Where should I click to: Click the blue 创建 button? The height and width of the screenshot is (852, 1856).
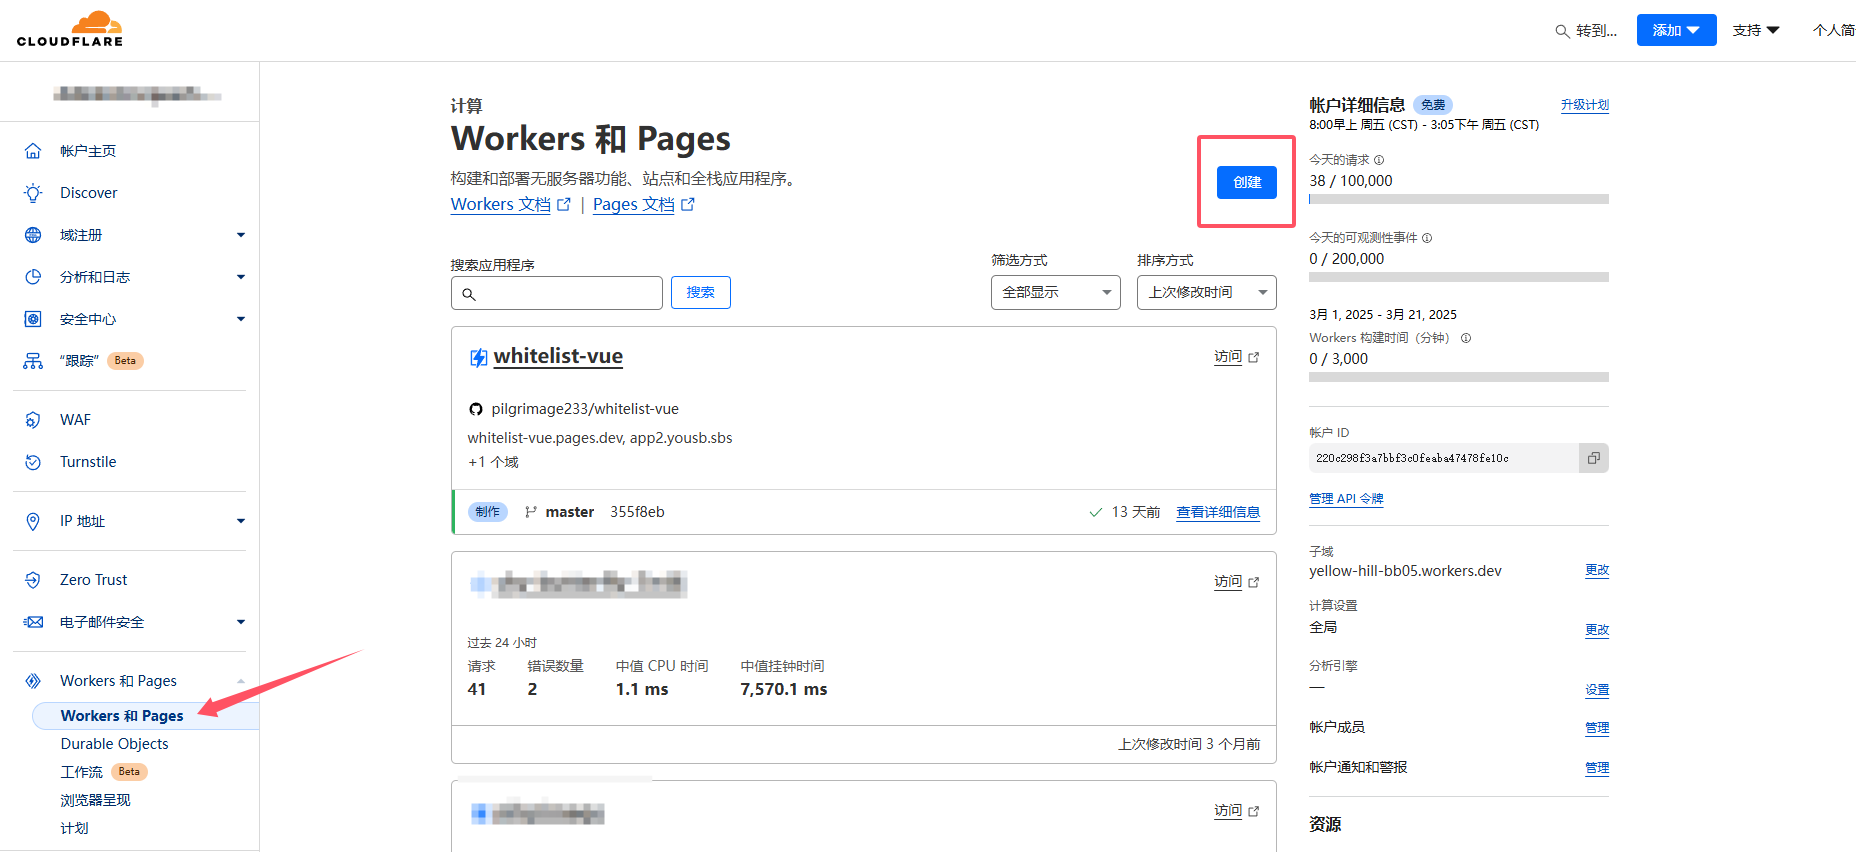pos(1247,182)
